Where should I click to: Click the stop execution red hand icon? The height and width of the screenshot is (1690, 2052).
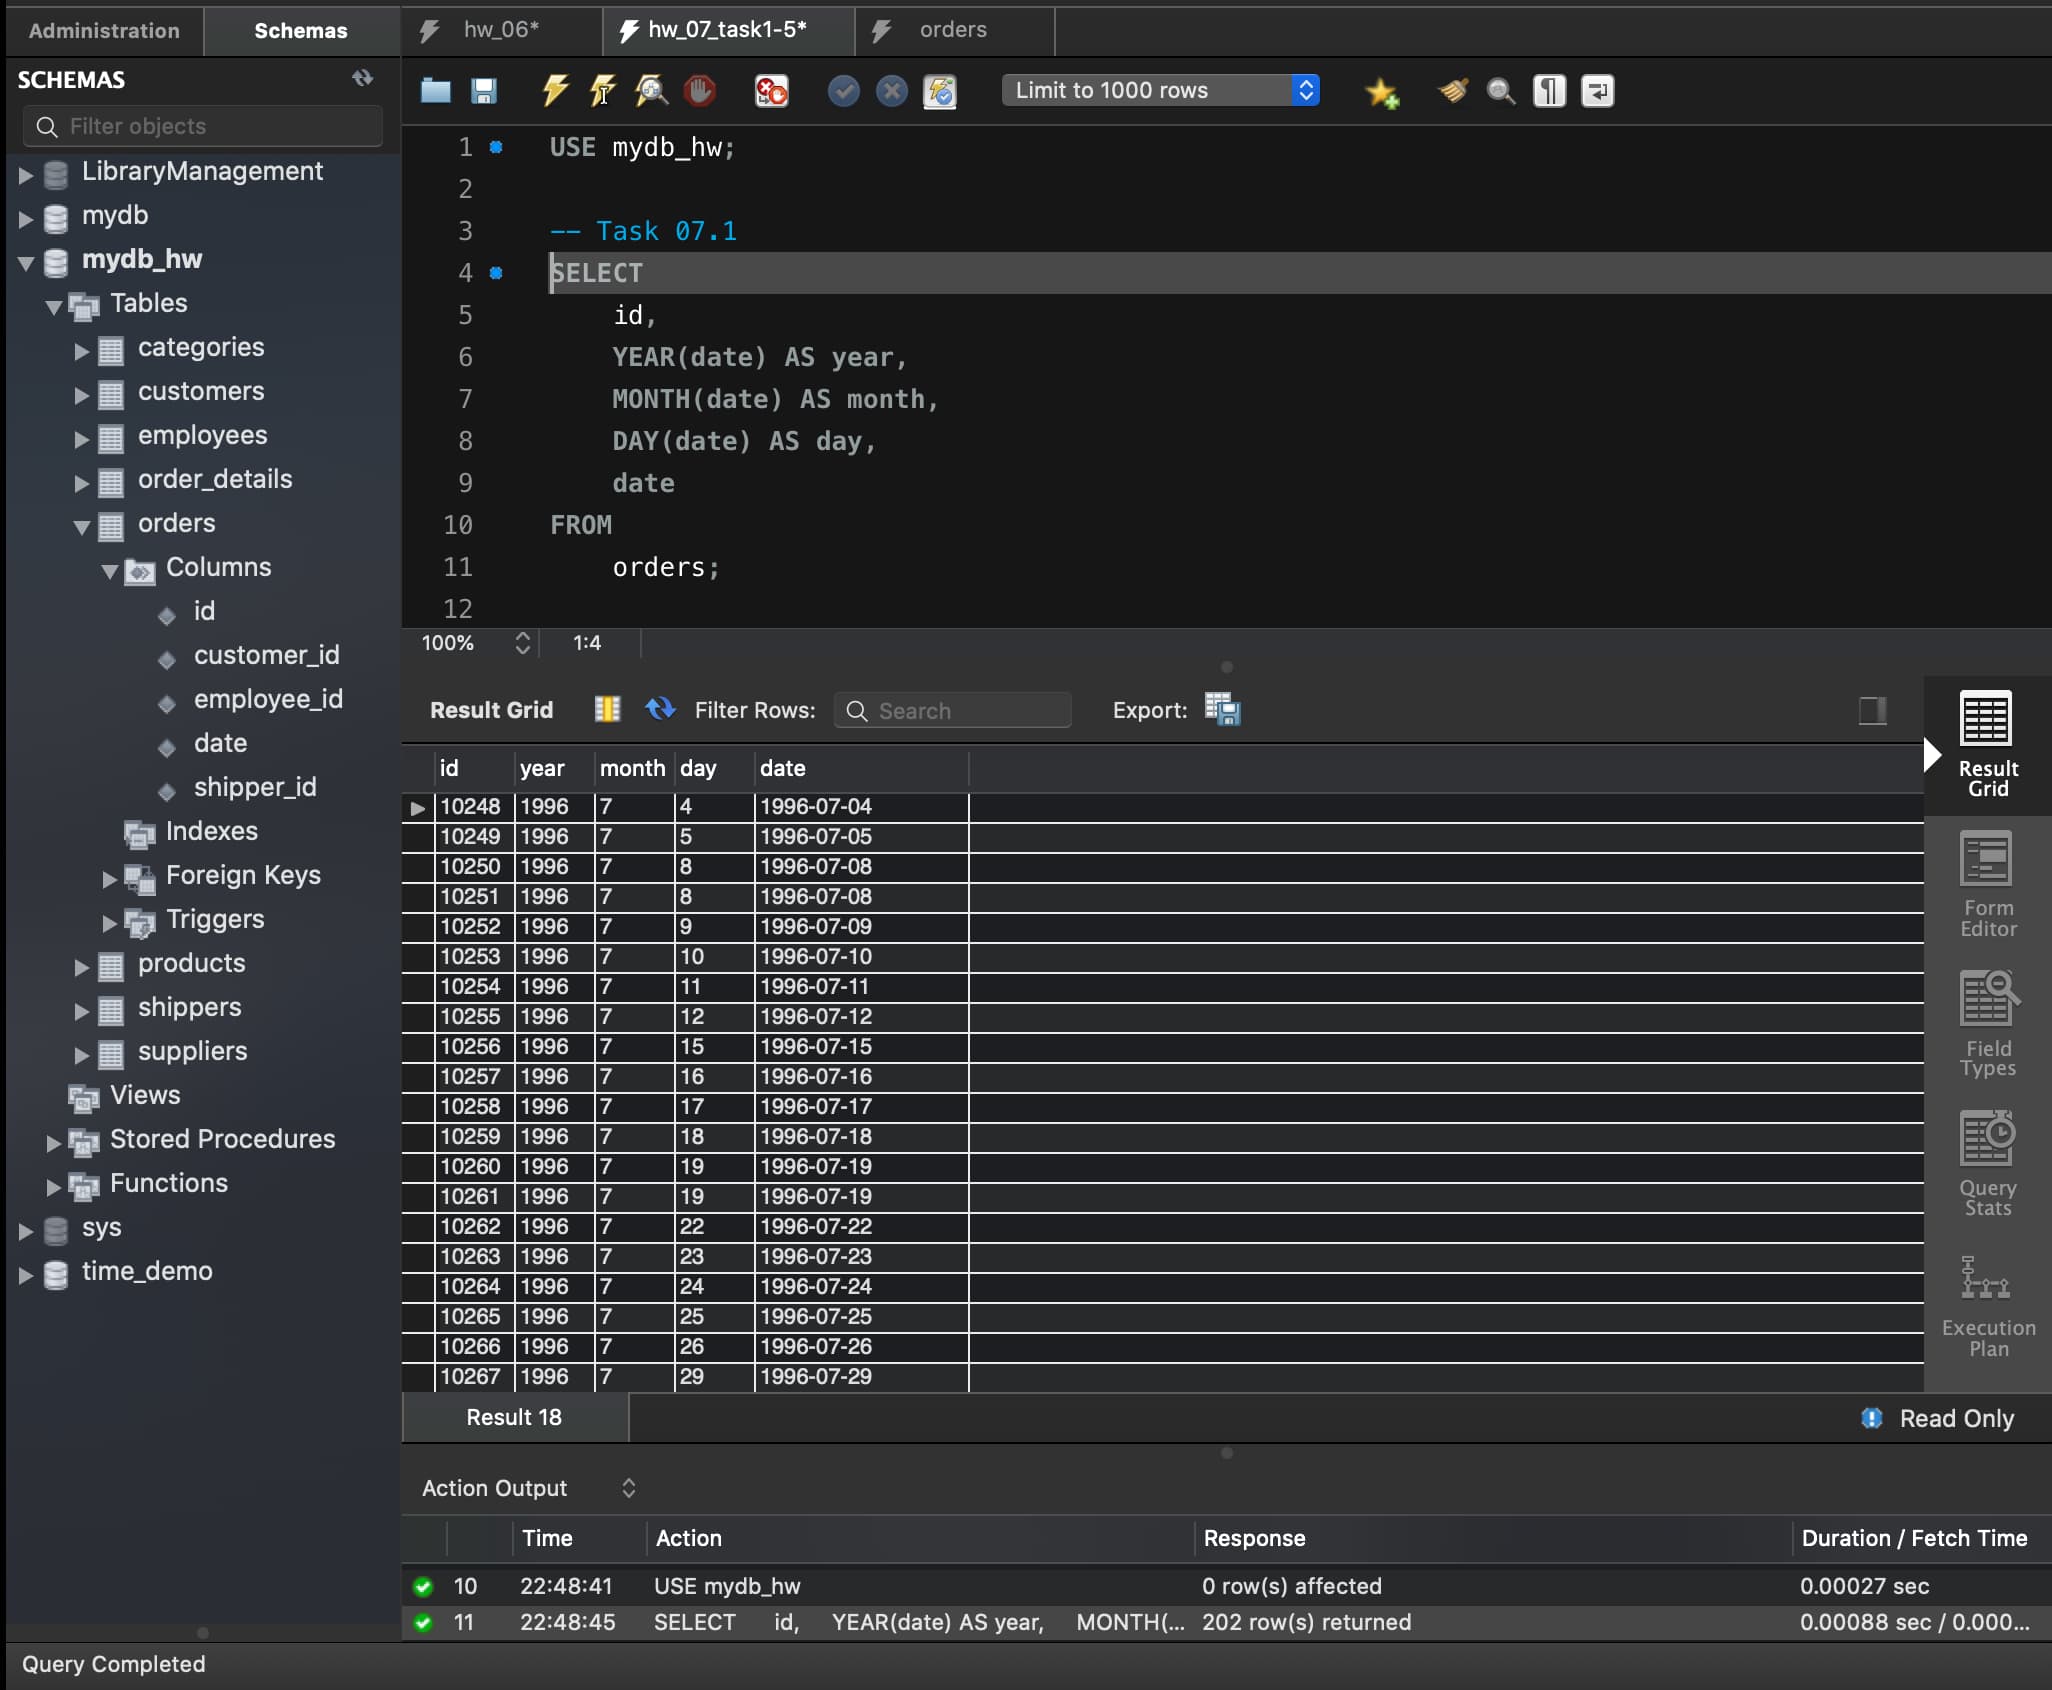pos(699,91)
